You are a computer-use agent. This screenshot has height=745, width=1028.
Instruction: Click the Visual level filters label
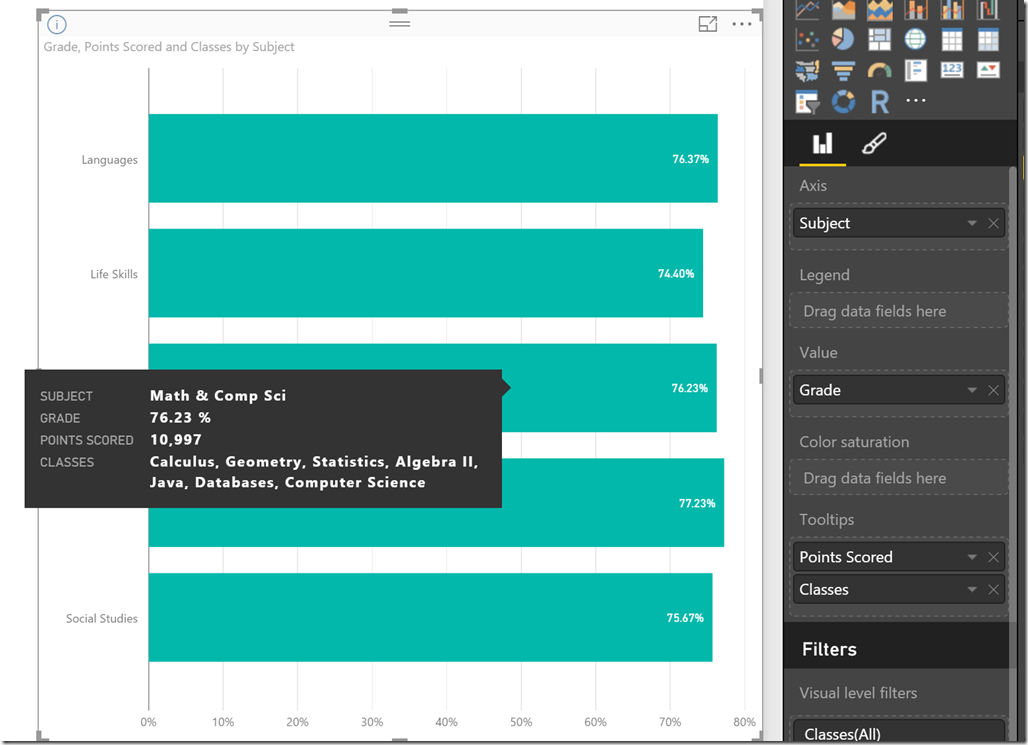tap(858, 693)
